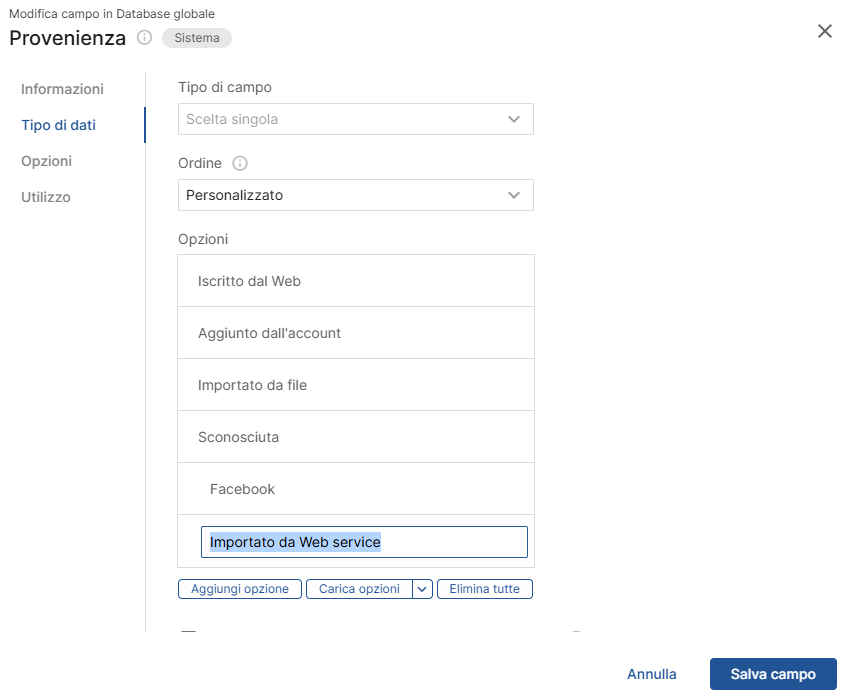Image resolution: width=848 pixels, height=696 pixels.
Task: Click the Aggiungi opzione button
Action: pyautogui.click(x=239, y=589)
